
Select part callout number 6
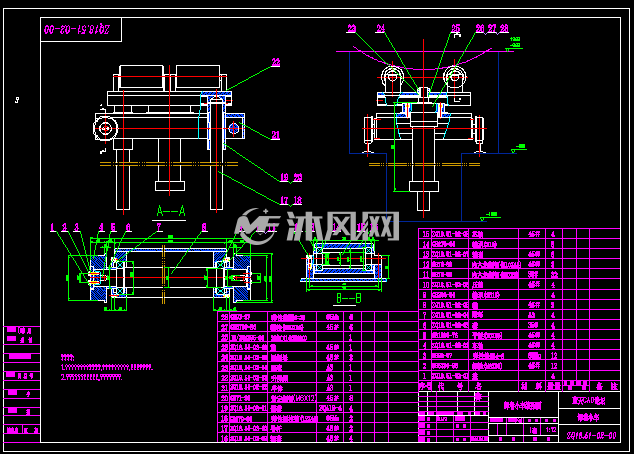point(128,228)
